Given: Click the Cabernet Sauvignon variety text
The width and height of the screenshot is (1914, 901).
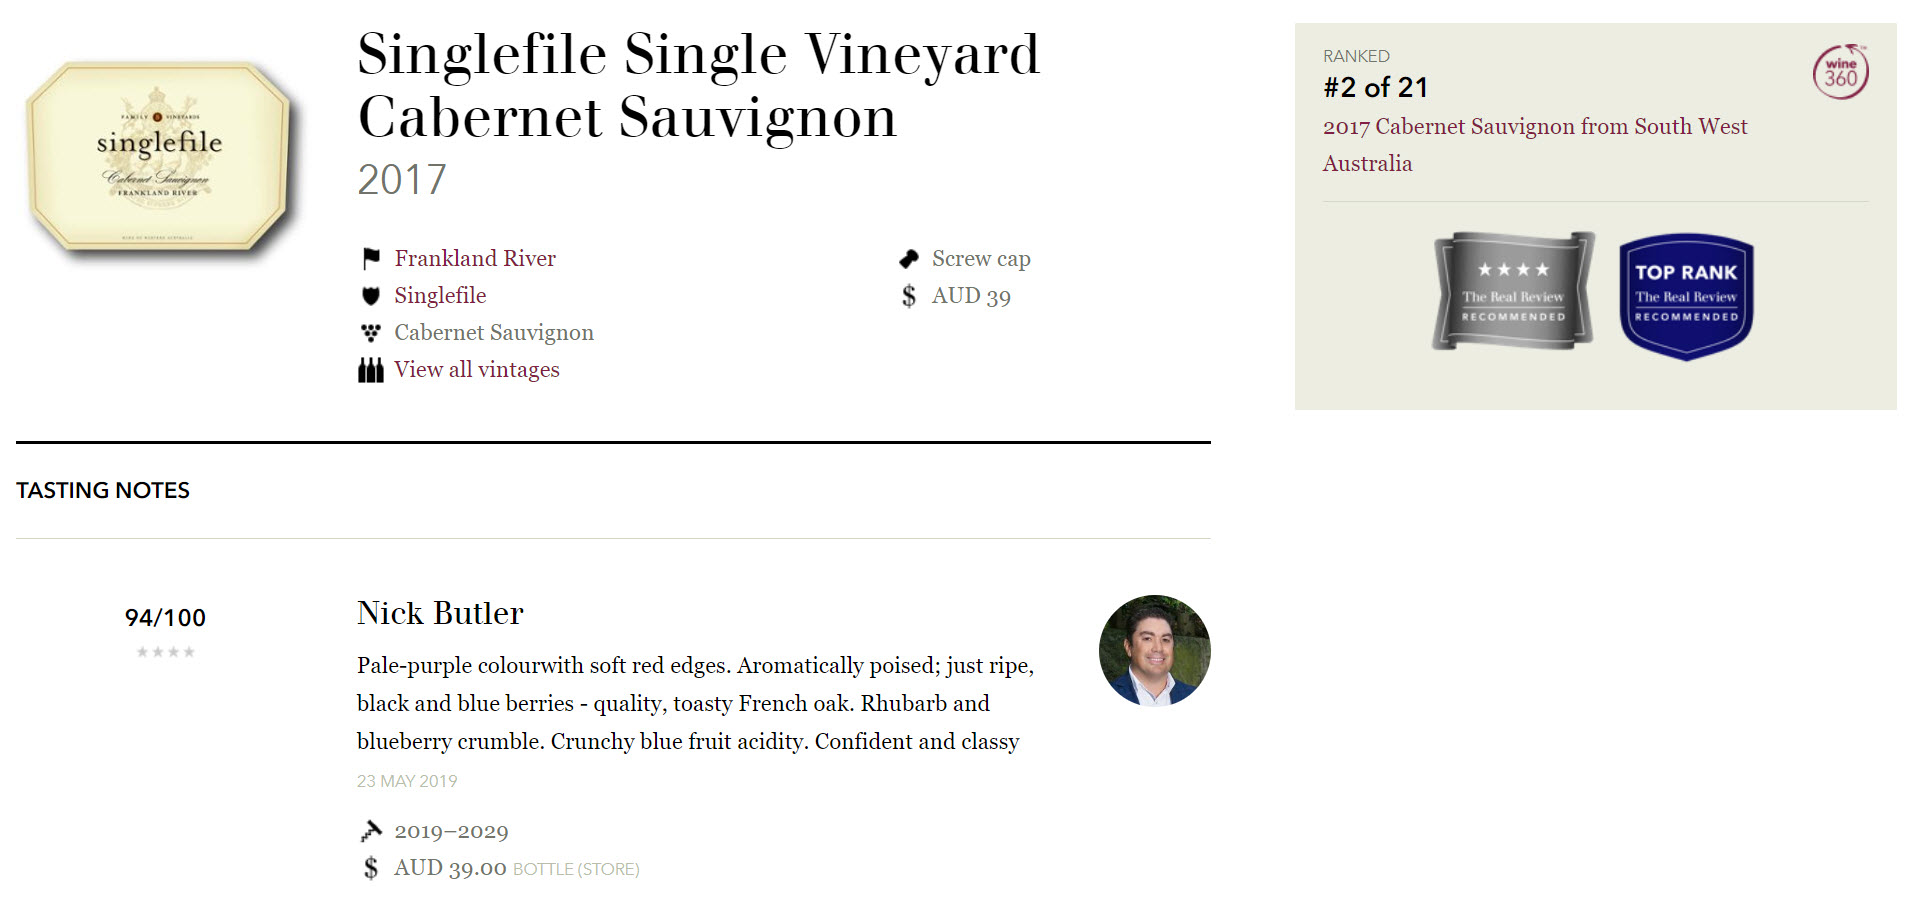Looking at the screenshot, I should (x=494, y=333).
